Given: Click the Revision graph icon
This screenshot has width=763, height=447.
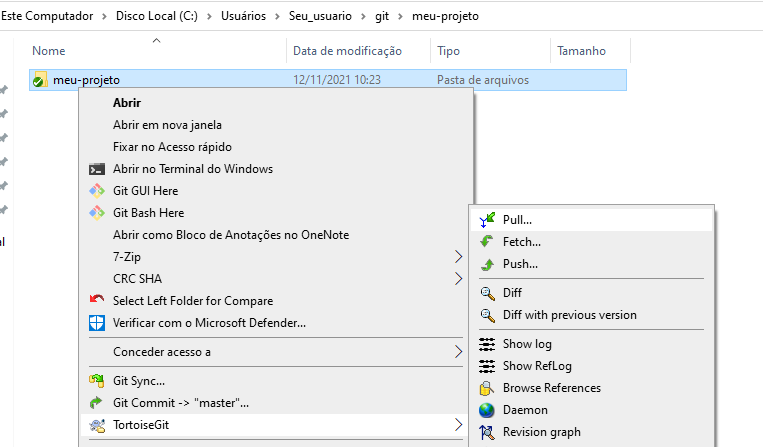Looking at the screenshot, I should [487, 432].
